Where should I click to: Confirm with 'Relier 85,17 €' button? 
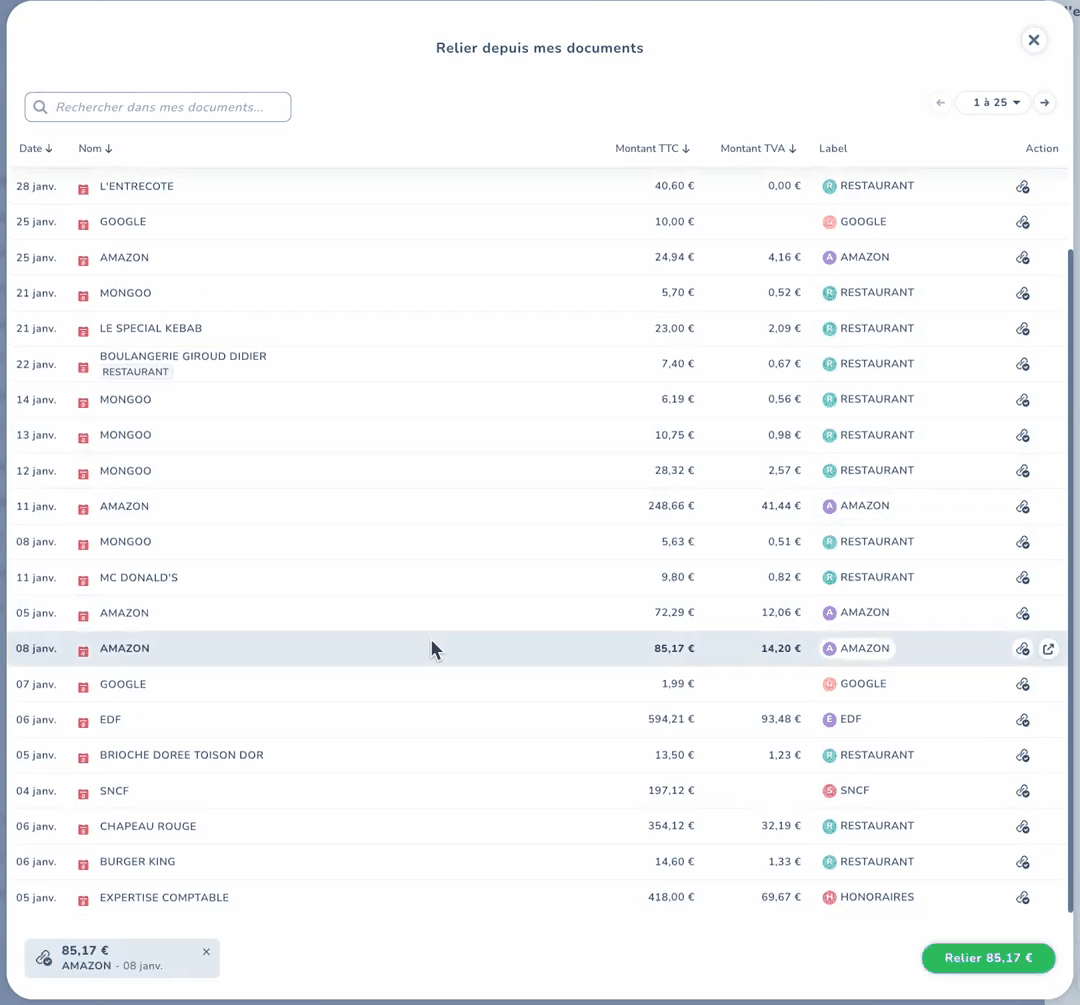pos(988,958)
